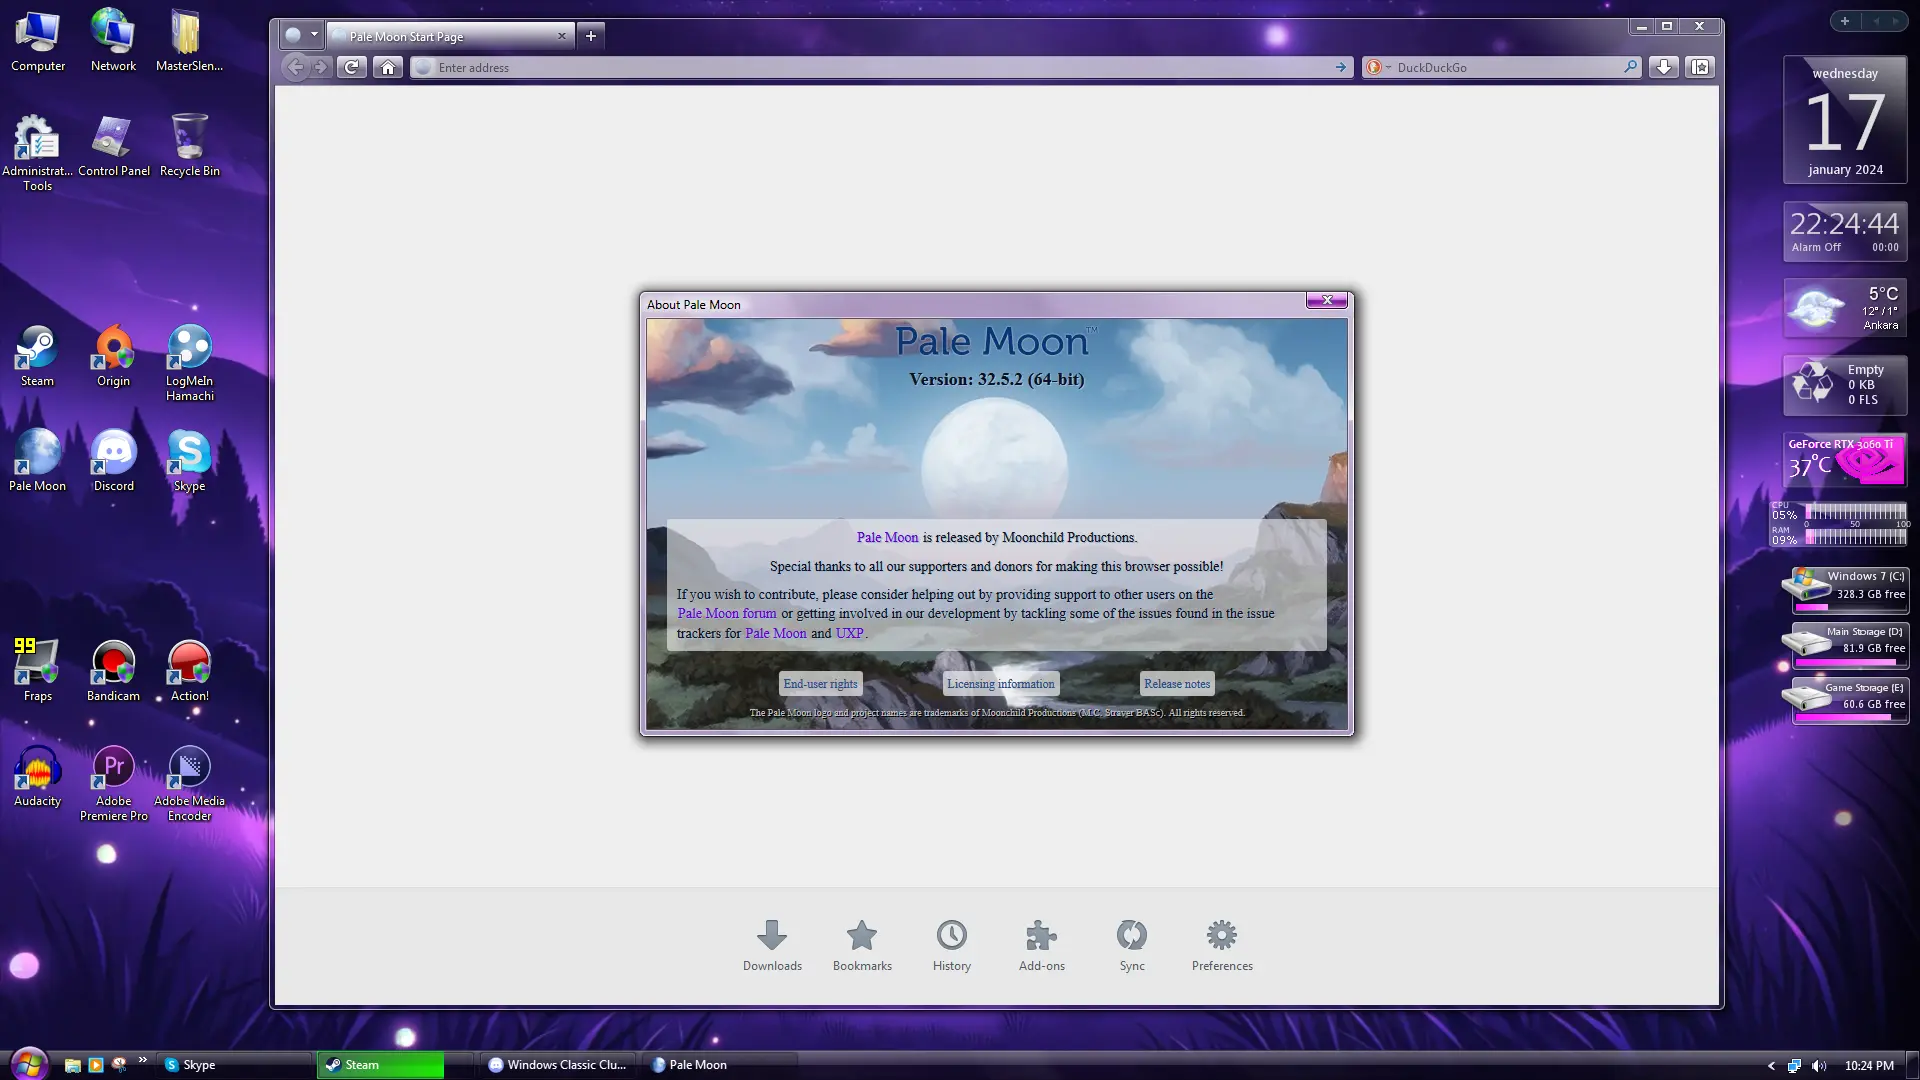Expand the quick launch overflow chevron
This screenshot has width=1920, height=1080.
pos(142,1060)
